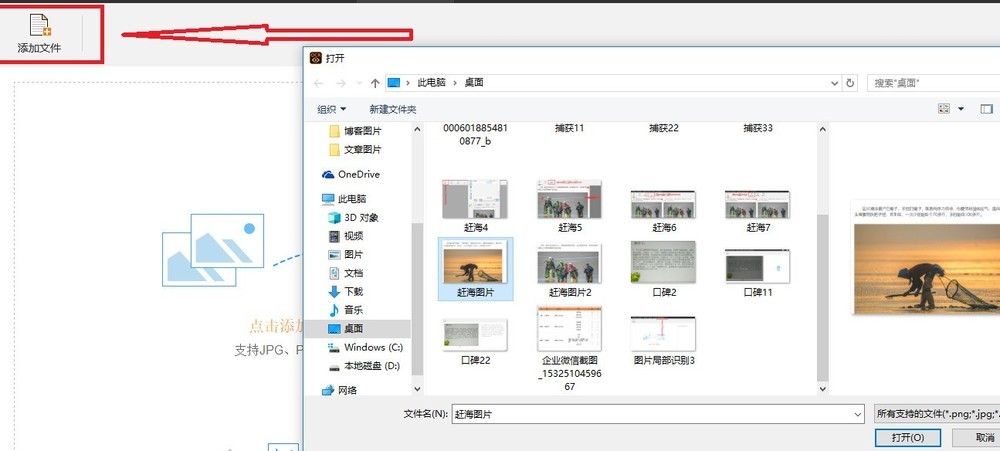Screen dimensions: 1000x451
Task: Click 打开(O) button
Action: (908, 438)
